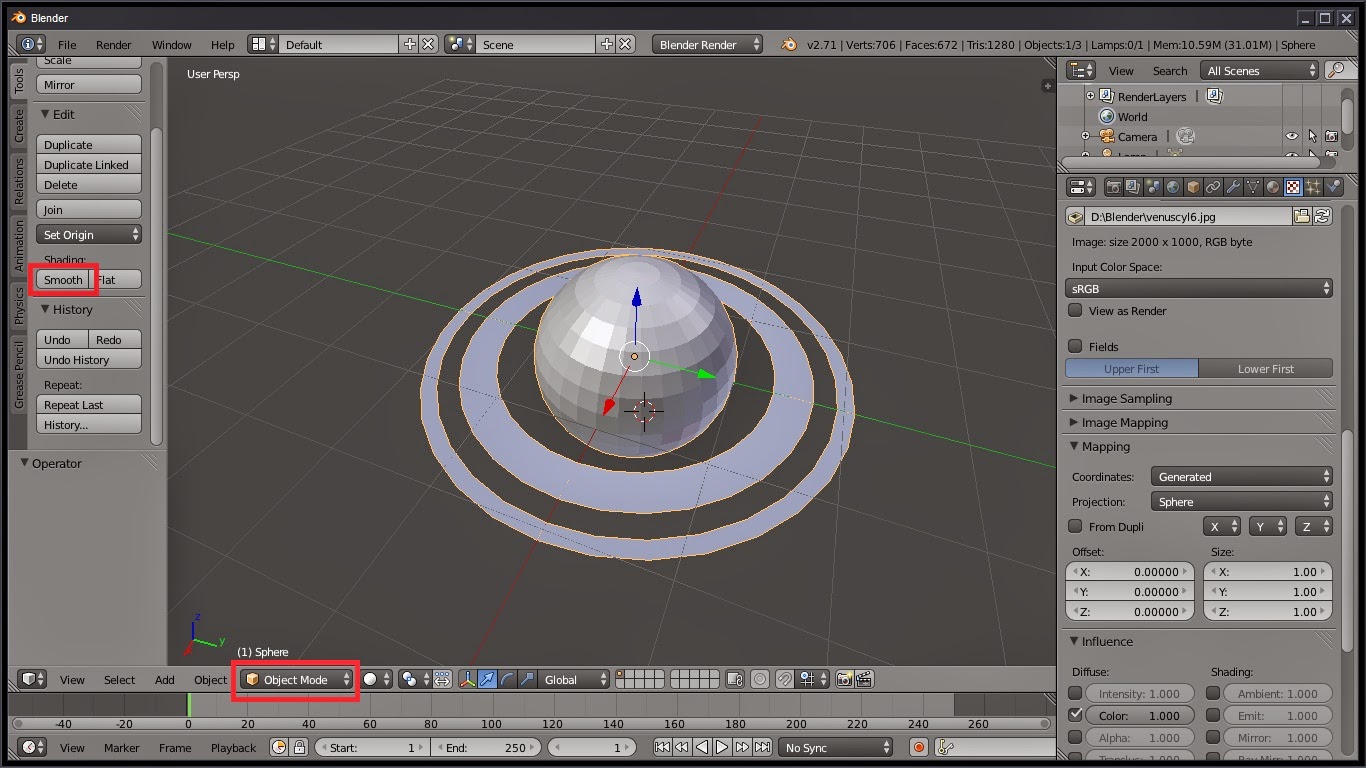This screenshot has height=768, width=1366.
Task: Enable the Ambient shading checkbox
Action: (x=1213, y=693)
